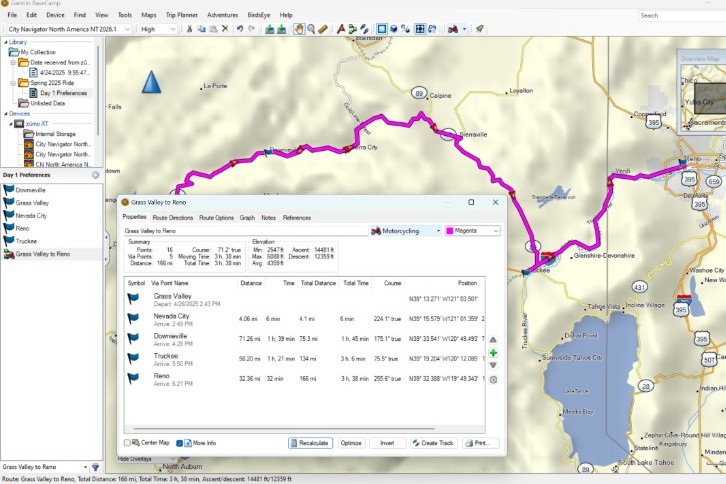
Task: Select the Measure ruler tool
Action: click(x=323, y=29)
